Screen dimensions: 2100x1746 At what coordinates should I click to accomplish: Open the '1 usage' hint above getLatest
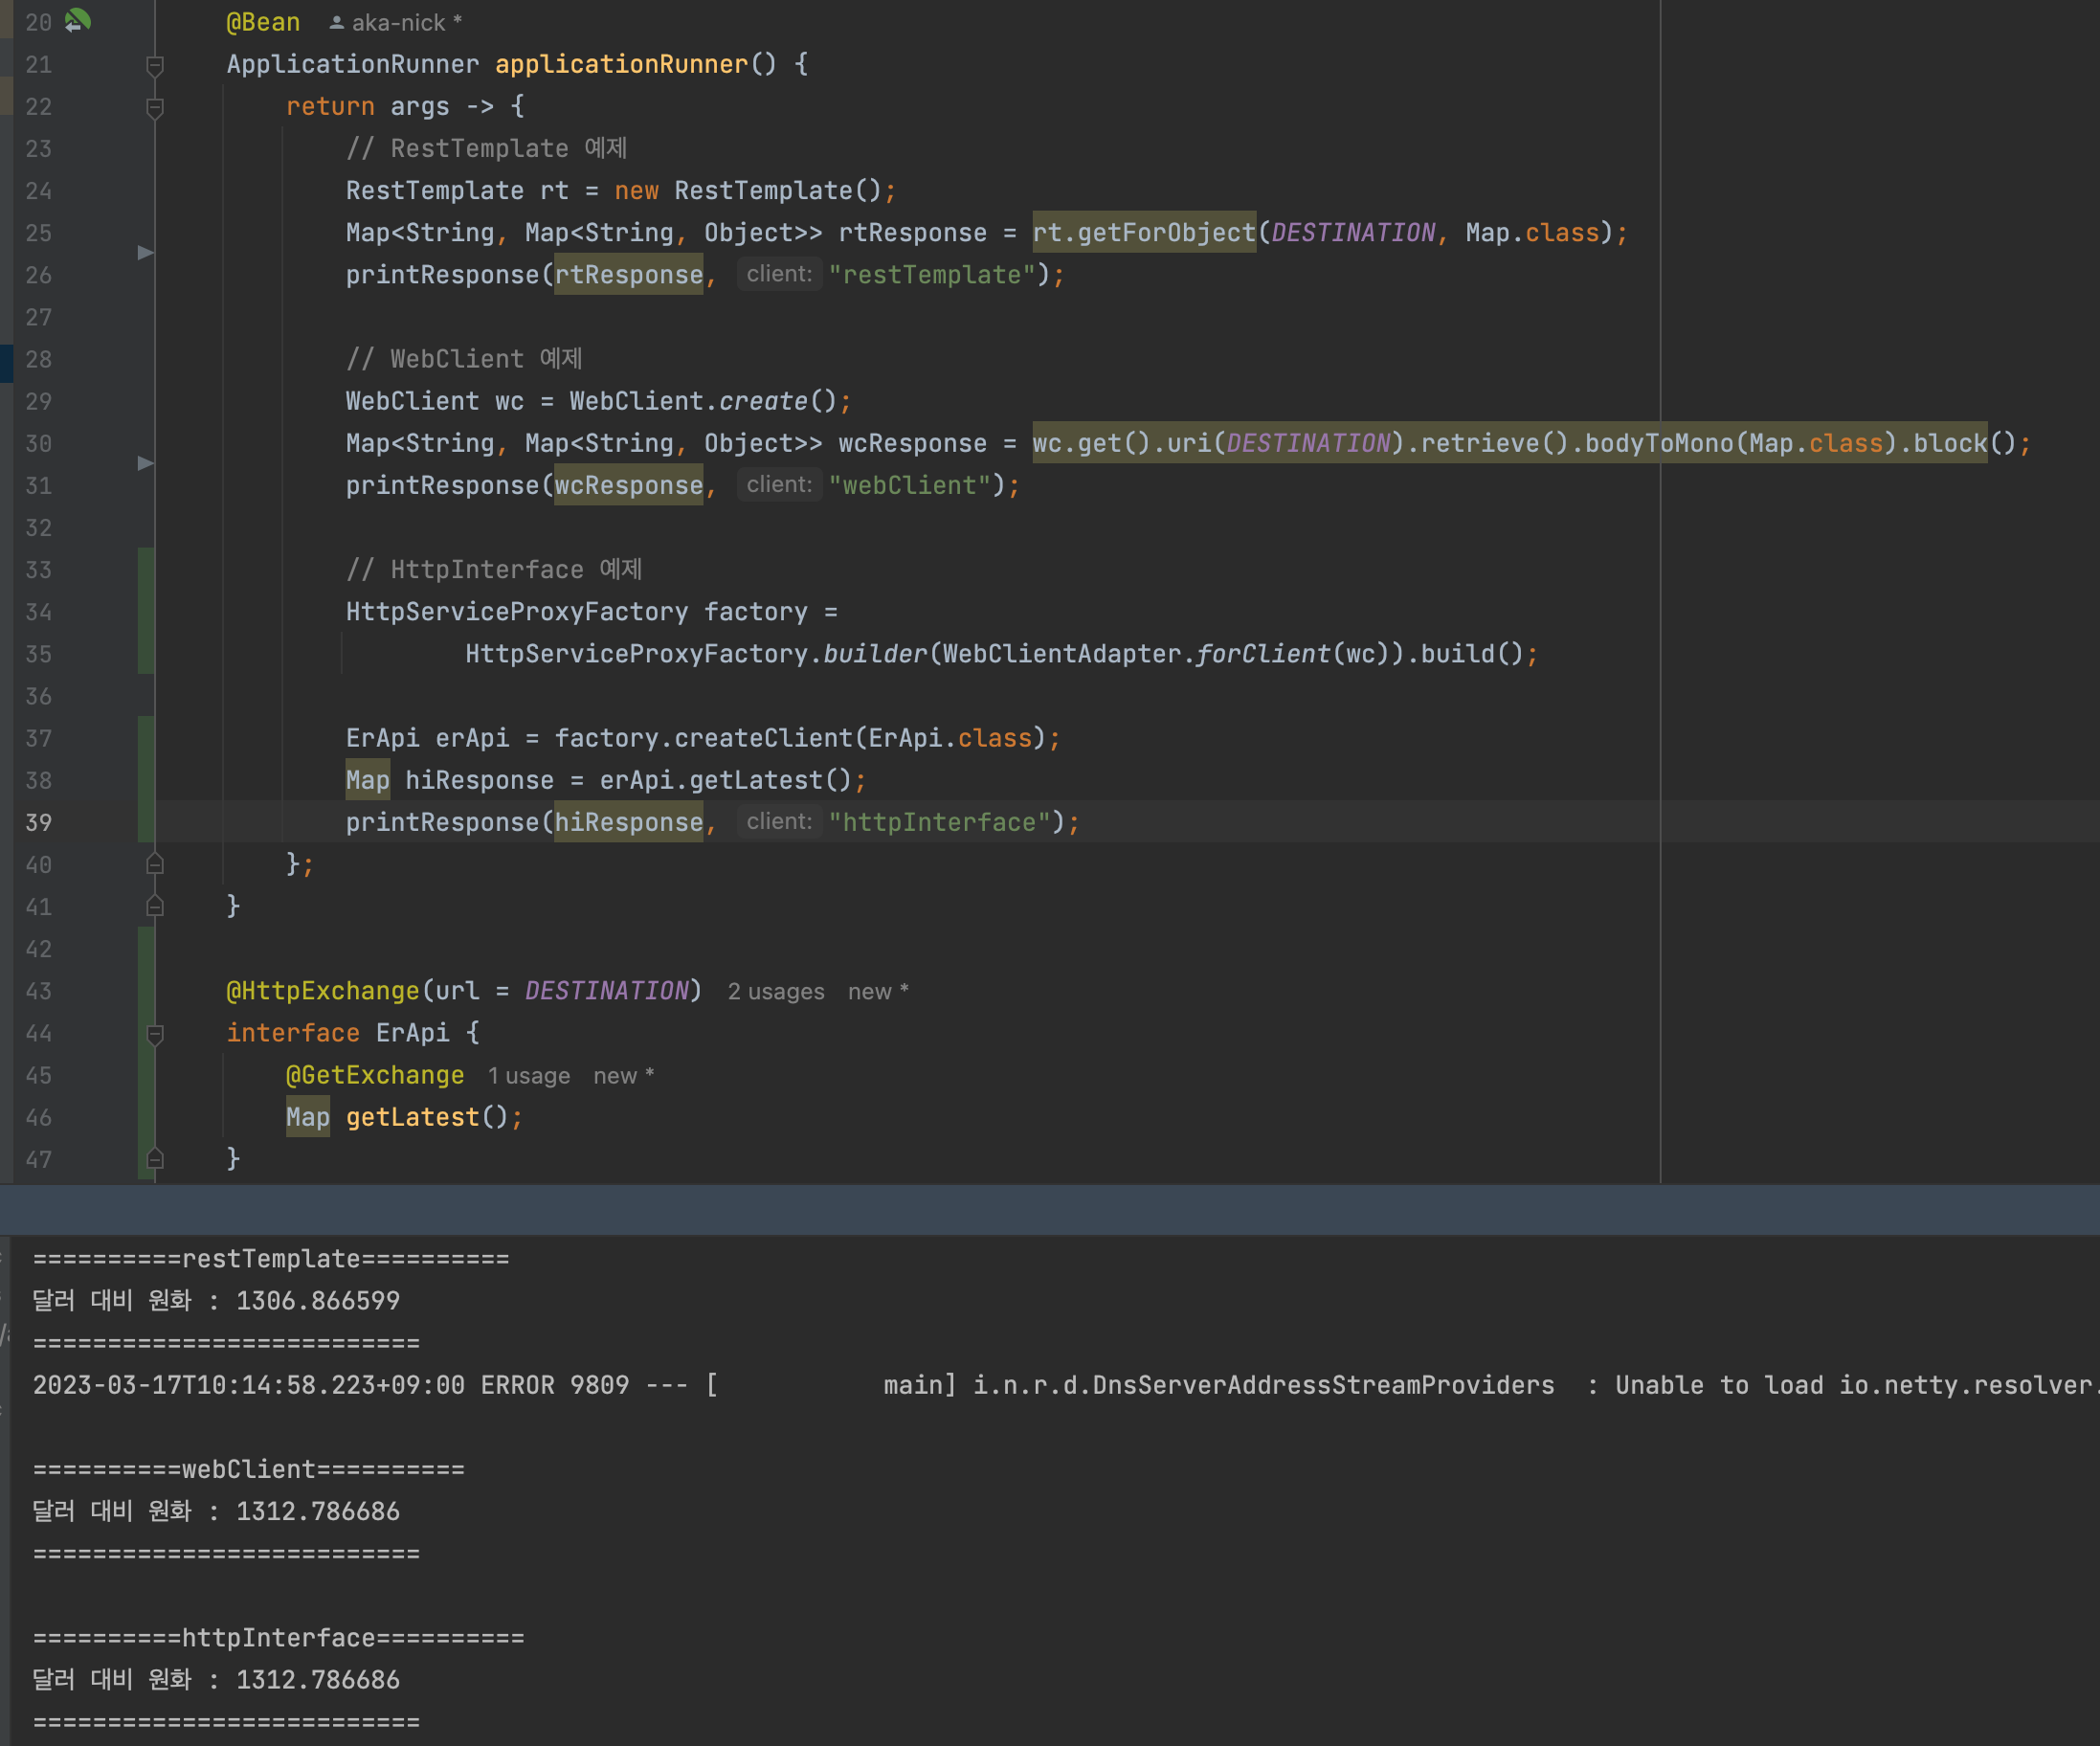(528, 1076)
